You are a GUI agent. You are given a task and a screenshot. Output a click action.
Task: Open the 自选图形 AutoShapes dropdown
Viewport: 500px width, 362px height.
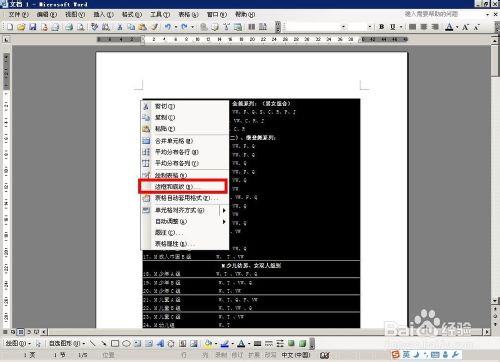pos(67,343)
